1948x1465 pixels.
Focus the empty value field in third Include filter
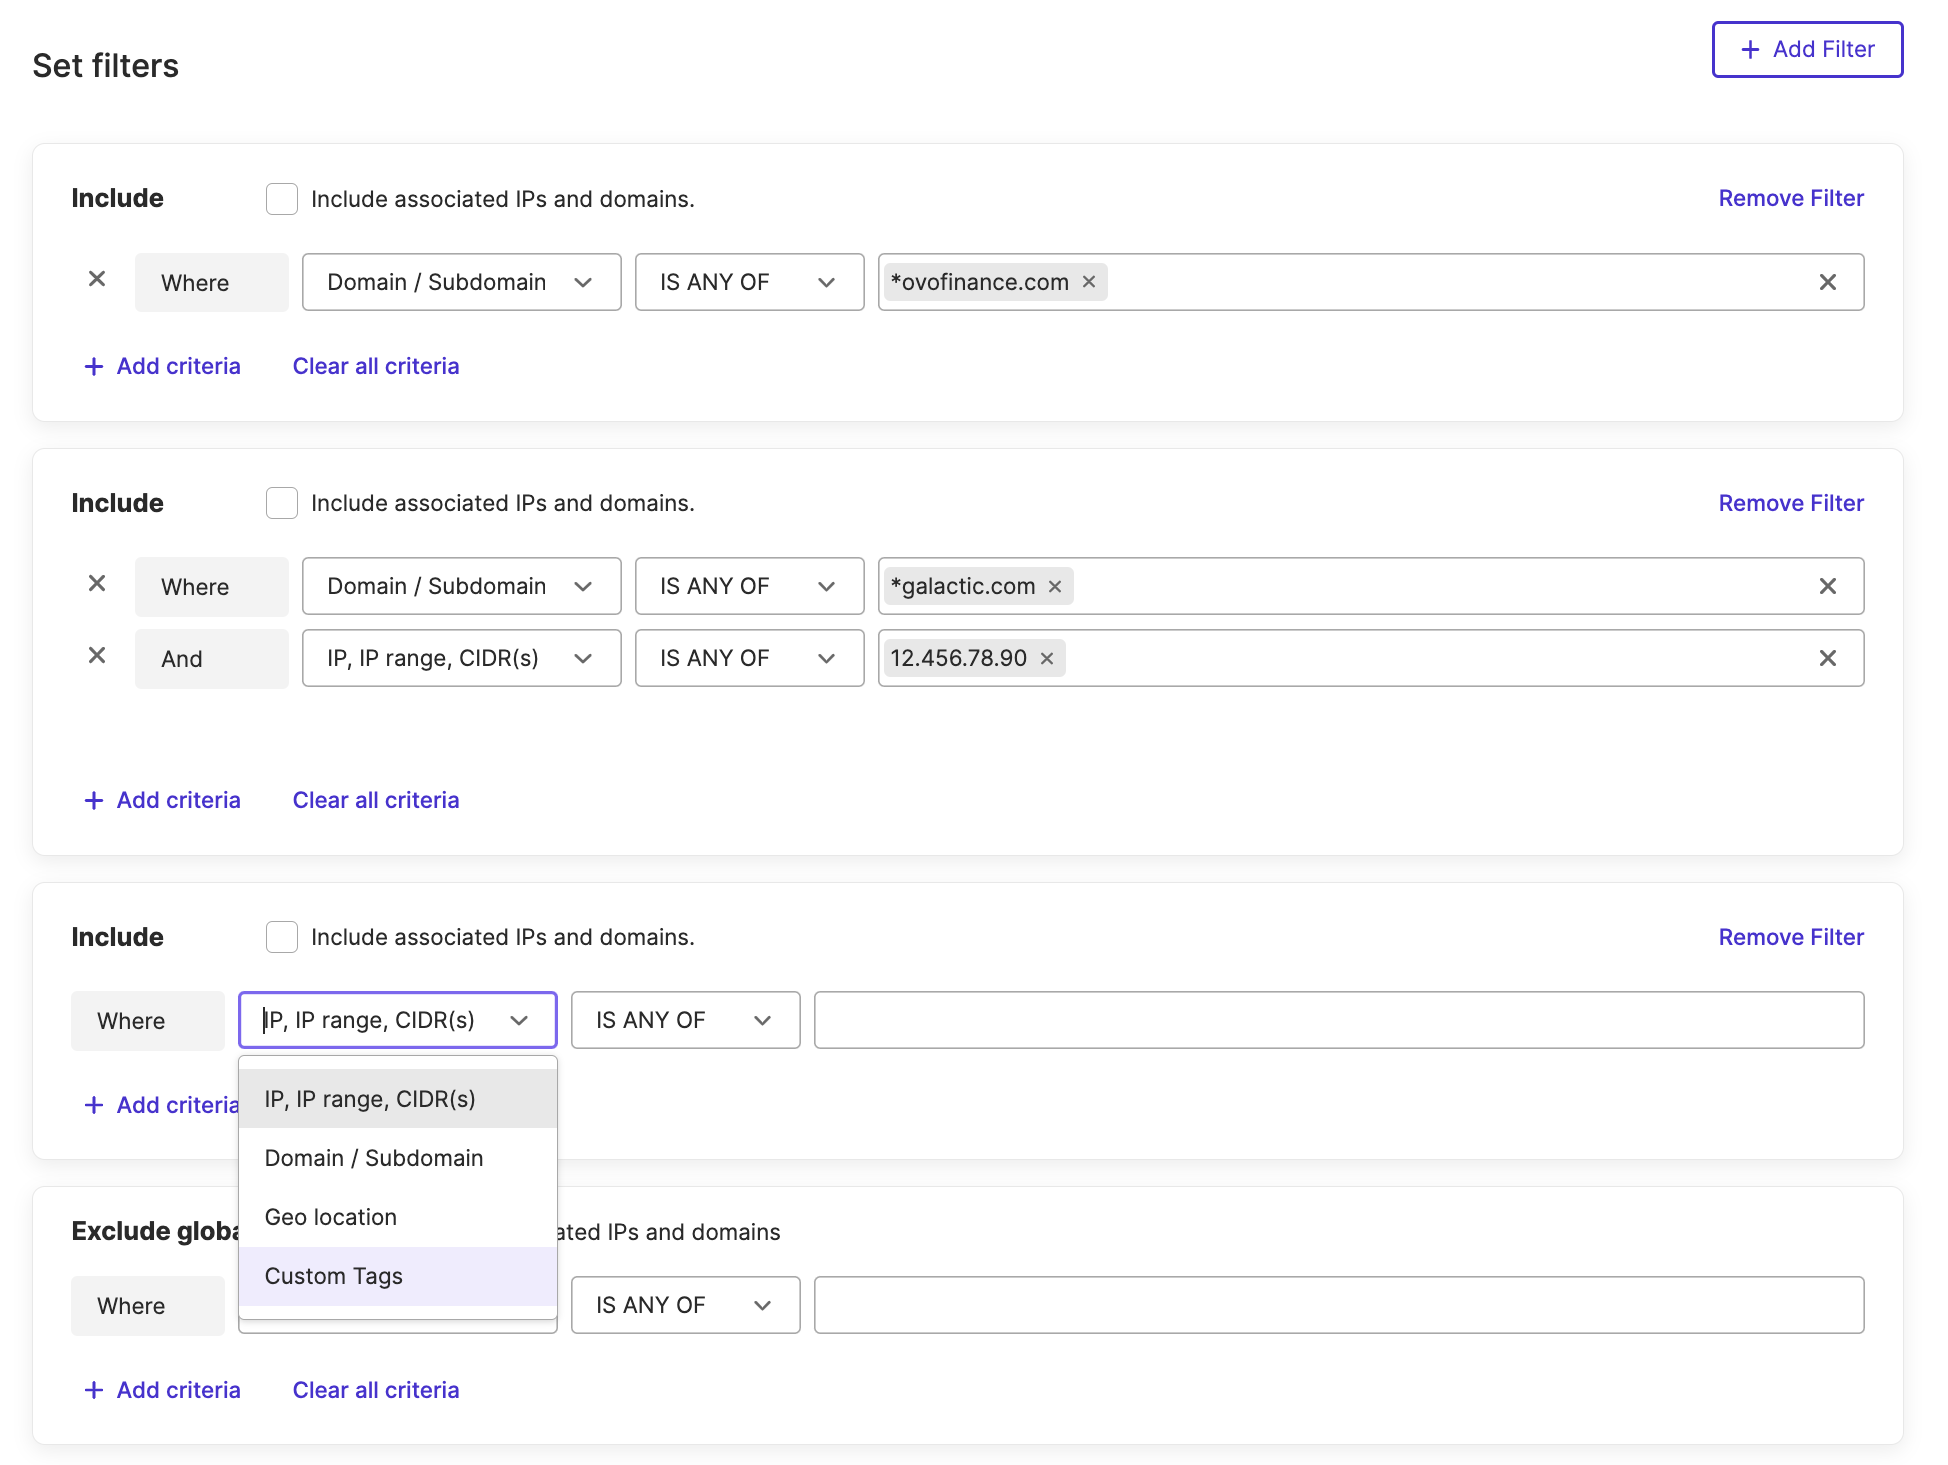tap(1339, 1020)
